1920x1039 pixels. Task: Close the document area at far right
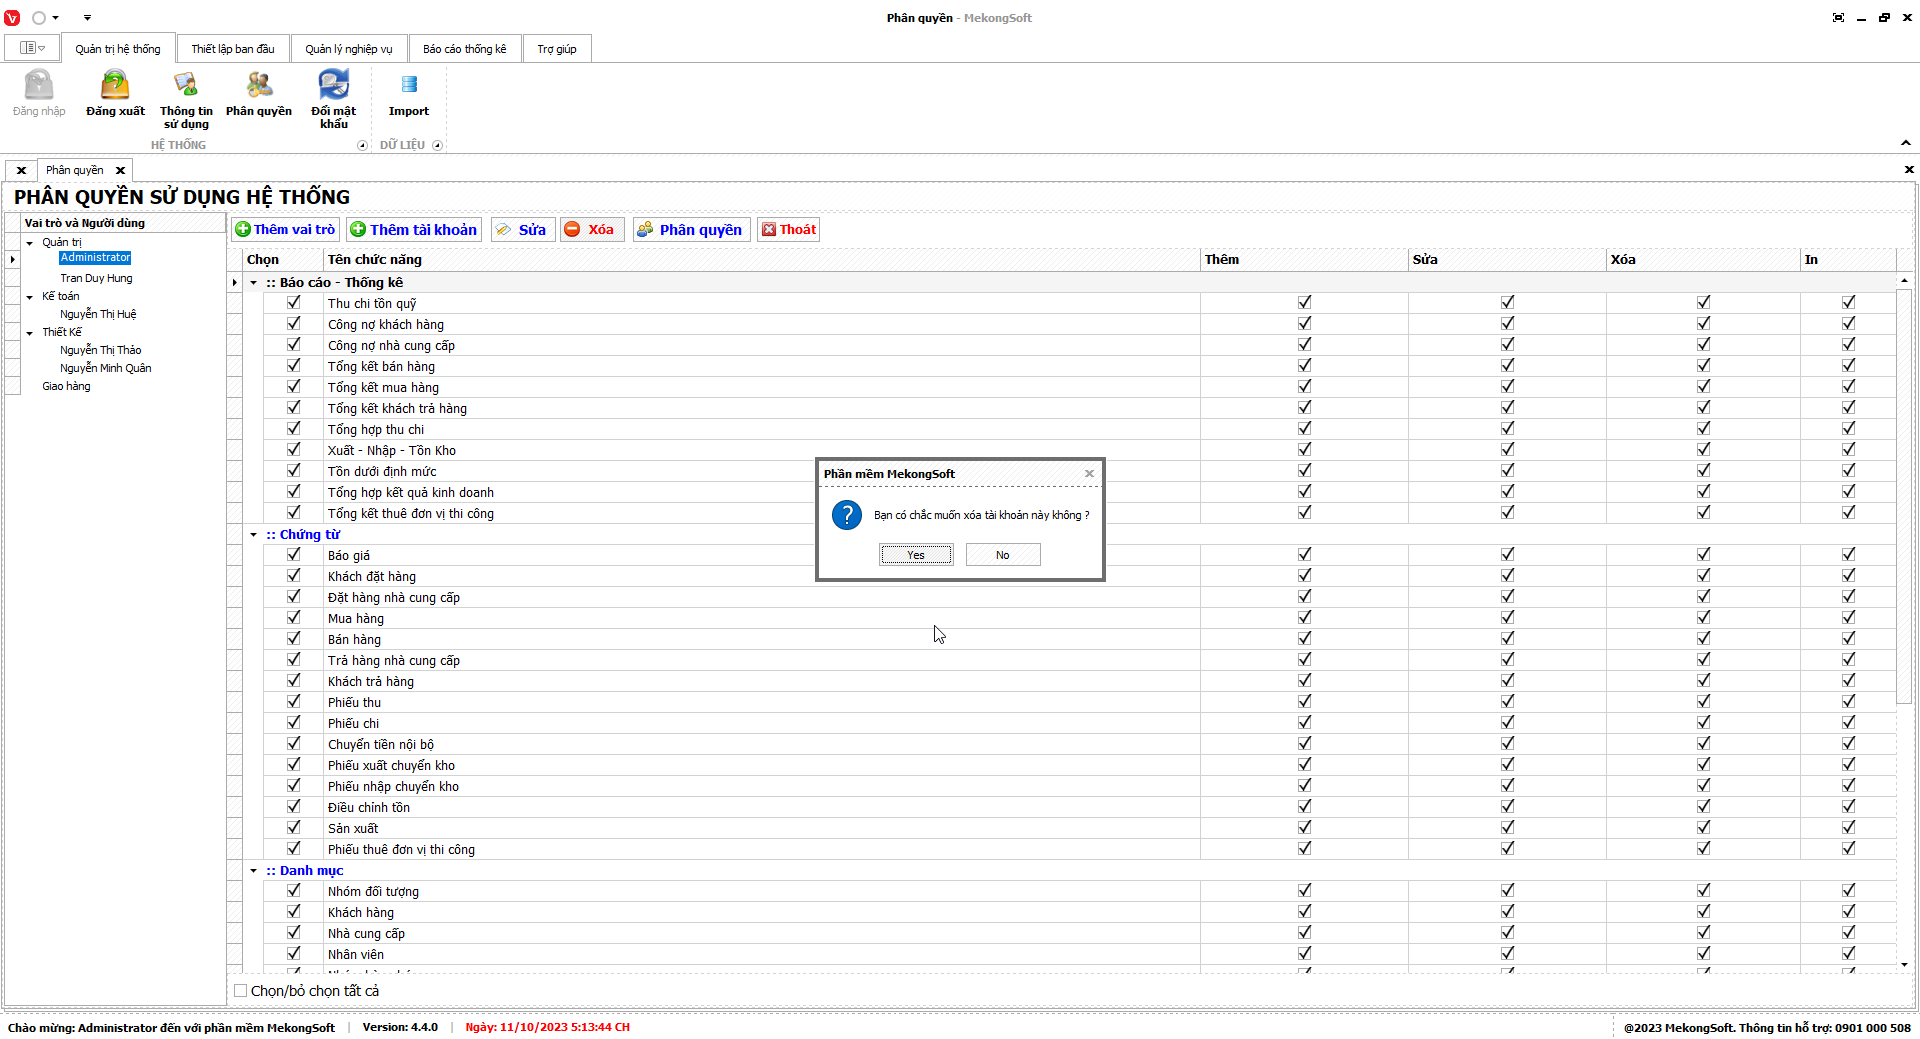click(1909, 170)
